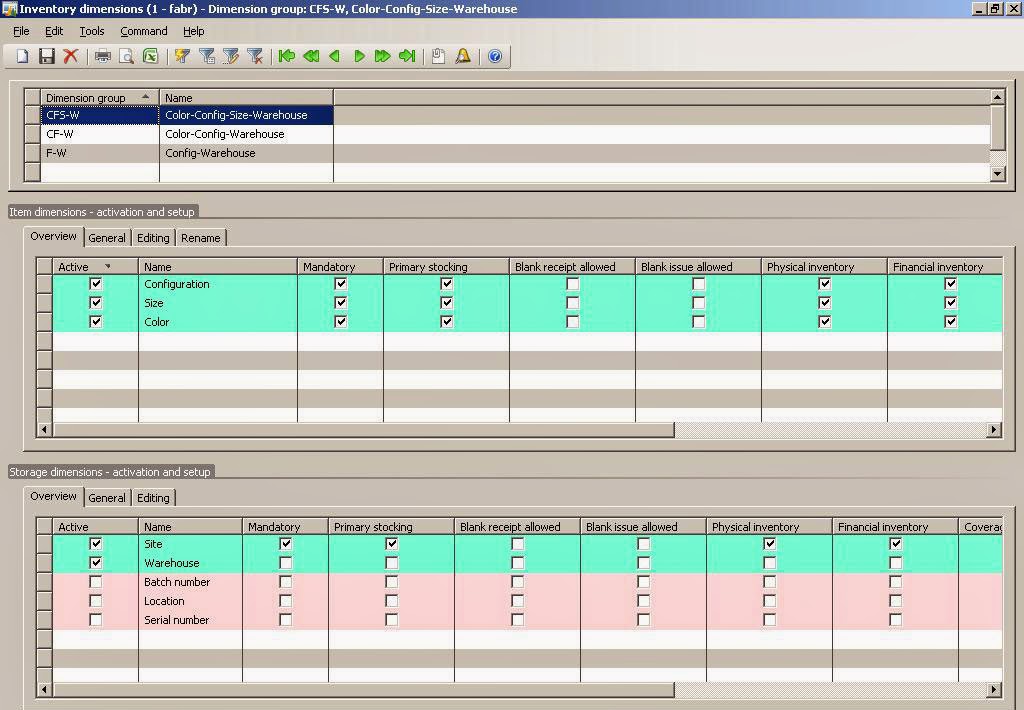Open the Tools menu

coord(91,31)
